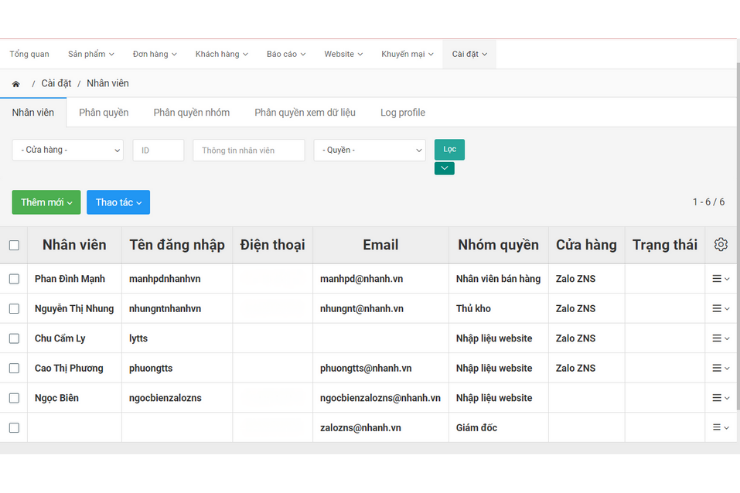Image resolution: width=740 pixels, height=493 pixels.
Task: Open row actions menu for Chu Cẩm Ly
Action: (x=720, y=339)
